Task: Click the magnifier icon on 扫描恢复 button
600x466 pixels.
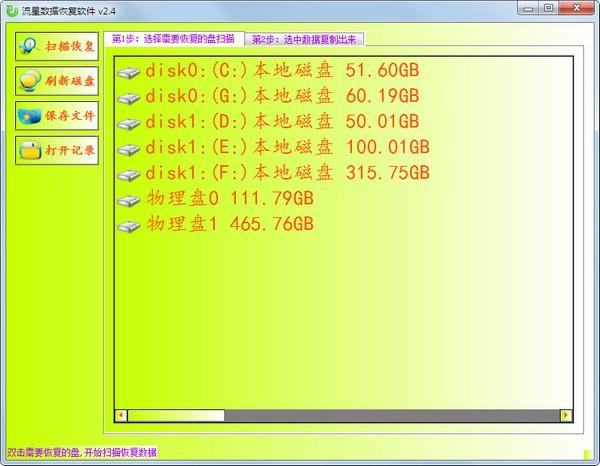Action: coord(29,47)
